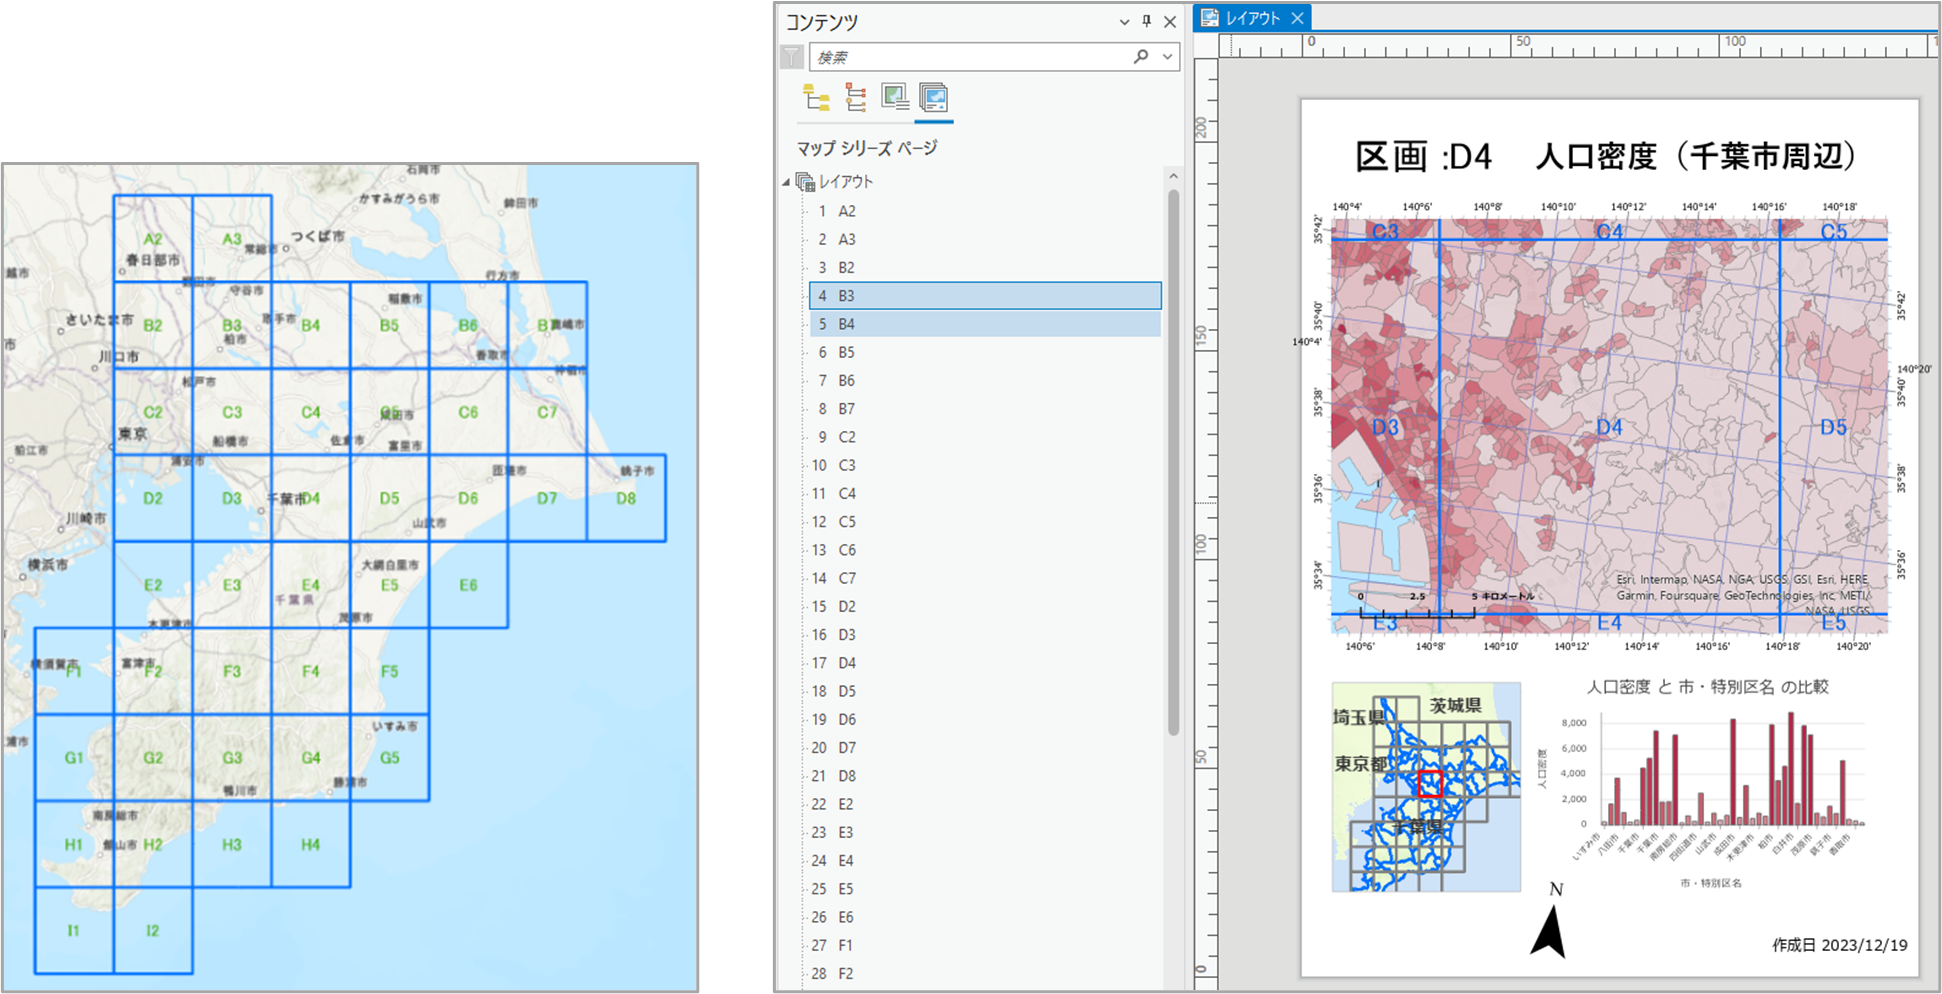This screenshot has width=1942, height=994.
Task: Click in the 検索 search field
Action: tap(970, 57)
